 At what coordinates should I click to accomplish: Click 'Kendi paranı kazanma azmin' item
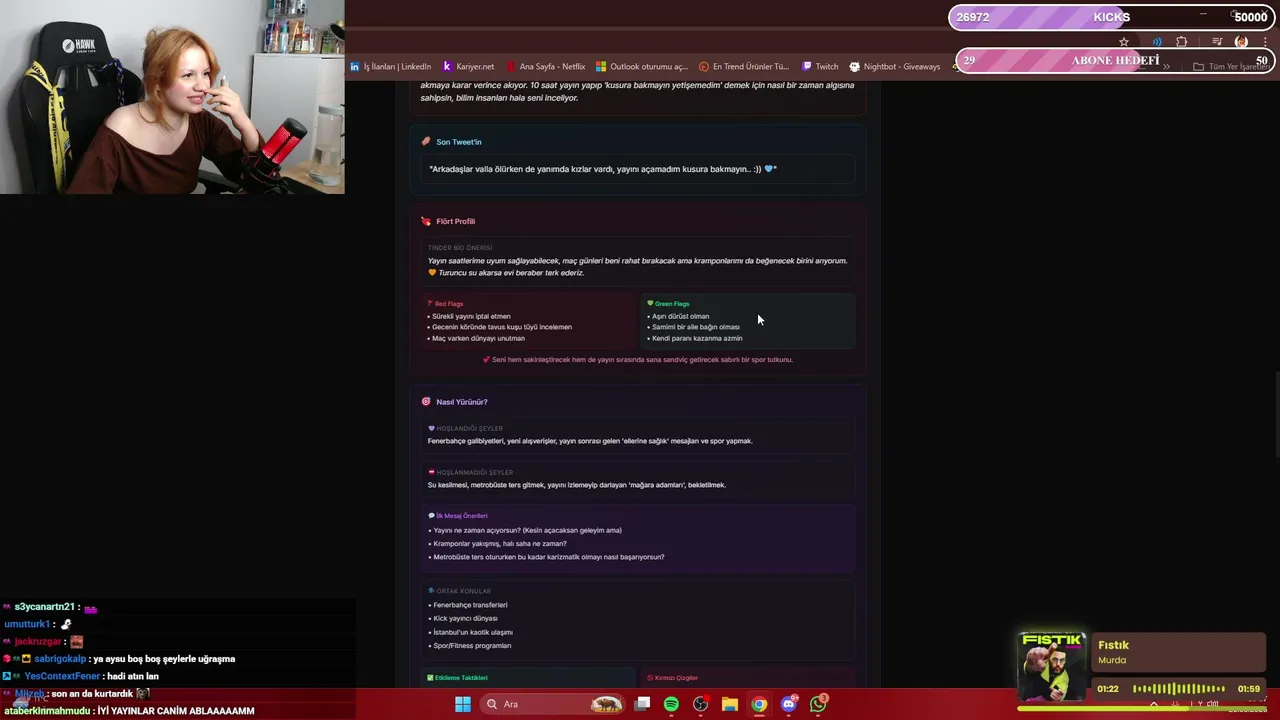click(x=696, y=338)
